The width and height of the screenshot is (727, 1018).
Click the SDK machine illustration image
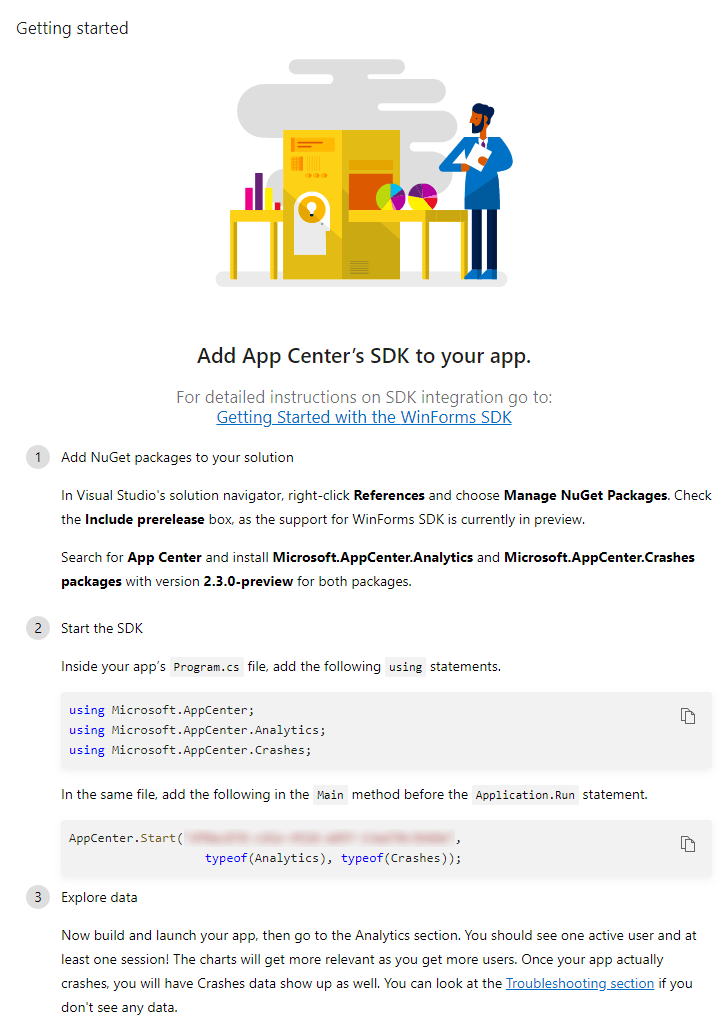click(364, 173)
